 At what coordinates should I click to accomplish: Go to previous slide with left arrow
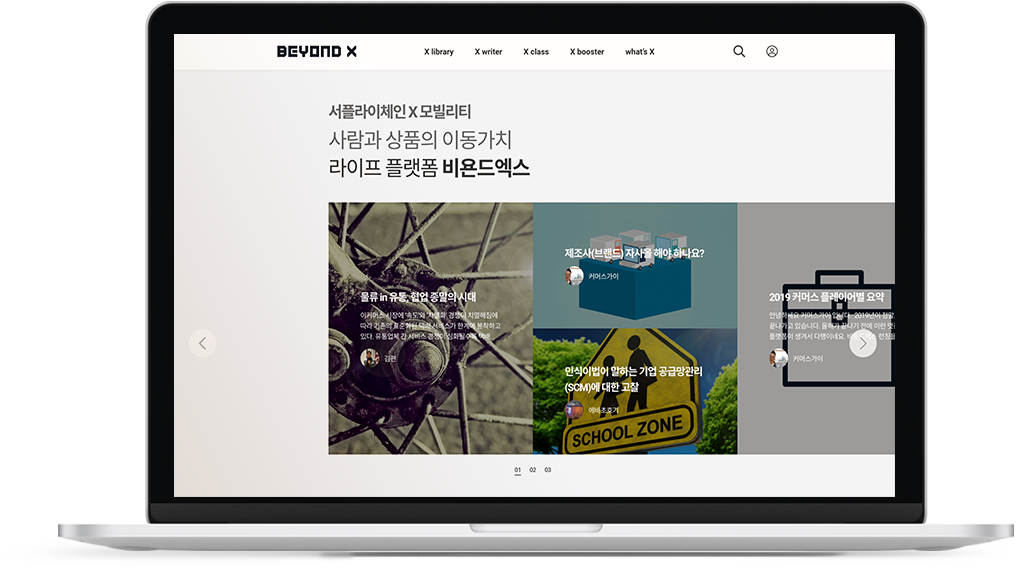tap(202, 344)
